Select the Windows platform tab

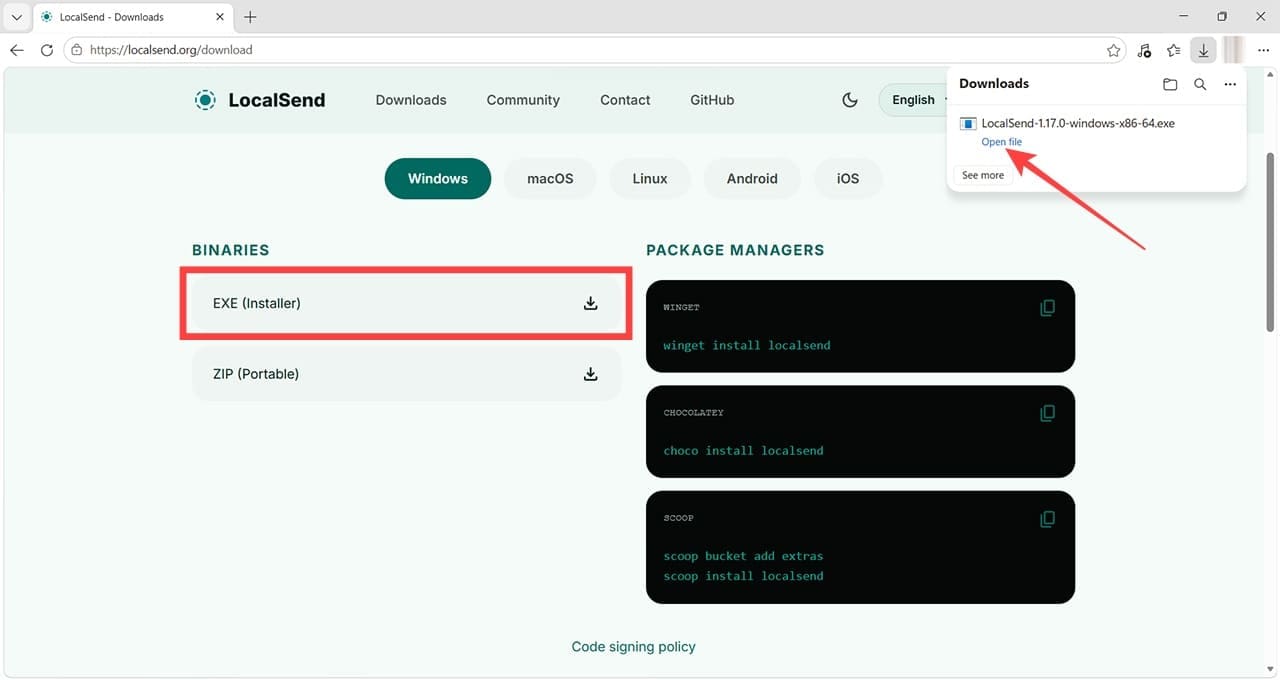[x=438, y=178]
